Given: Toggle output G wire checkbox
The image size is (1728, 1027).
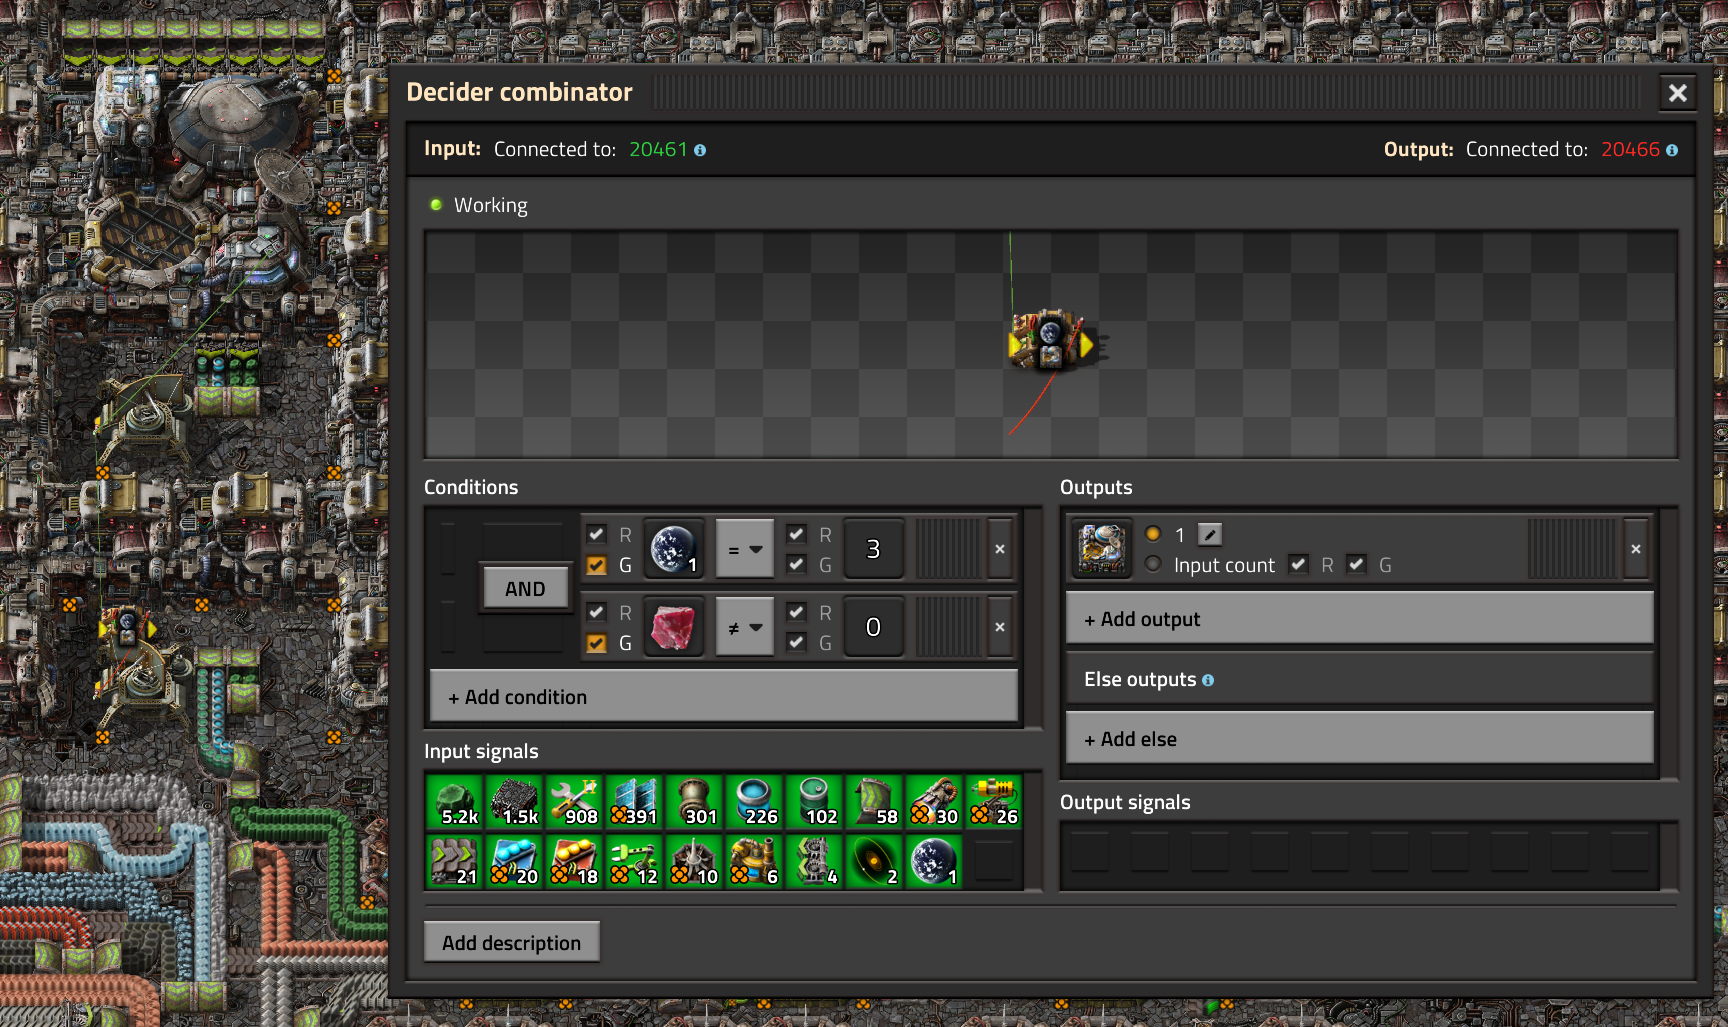Looking at the screenshot, I should point(1357,564).
